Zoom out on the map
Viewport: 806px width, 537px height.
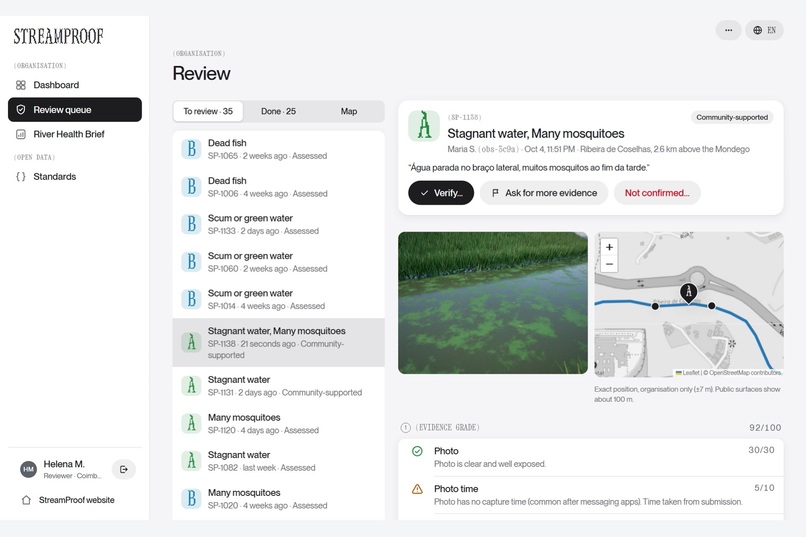coord(609,264)
